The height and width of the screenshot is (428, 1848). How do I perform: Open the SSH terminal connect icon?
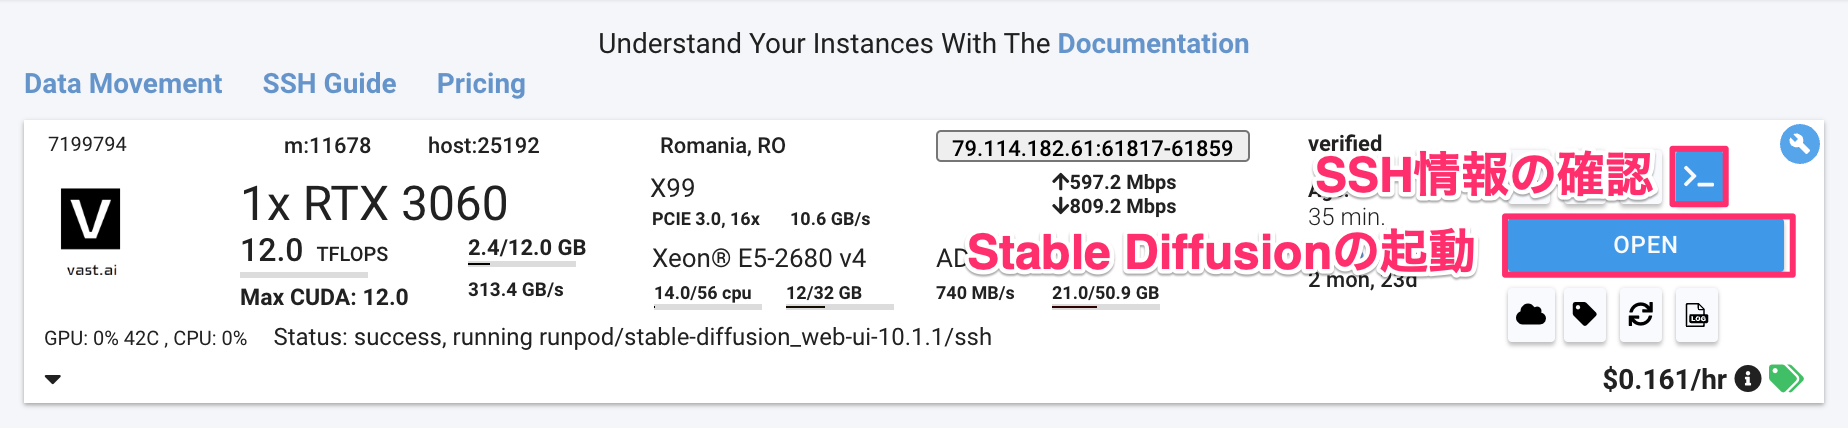(x=1698, y=178)
